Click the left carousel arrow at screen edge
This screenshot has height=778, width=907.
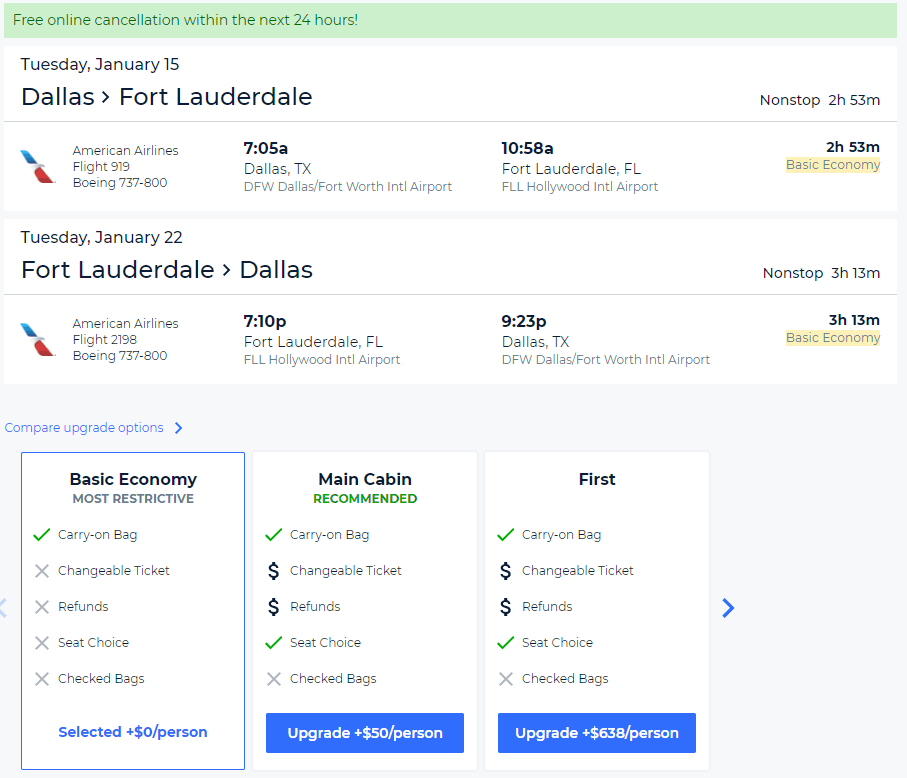pos(3,607)
